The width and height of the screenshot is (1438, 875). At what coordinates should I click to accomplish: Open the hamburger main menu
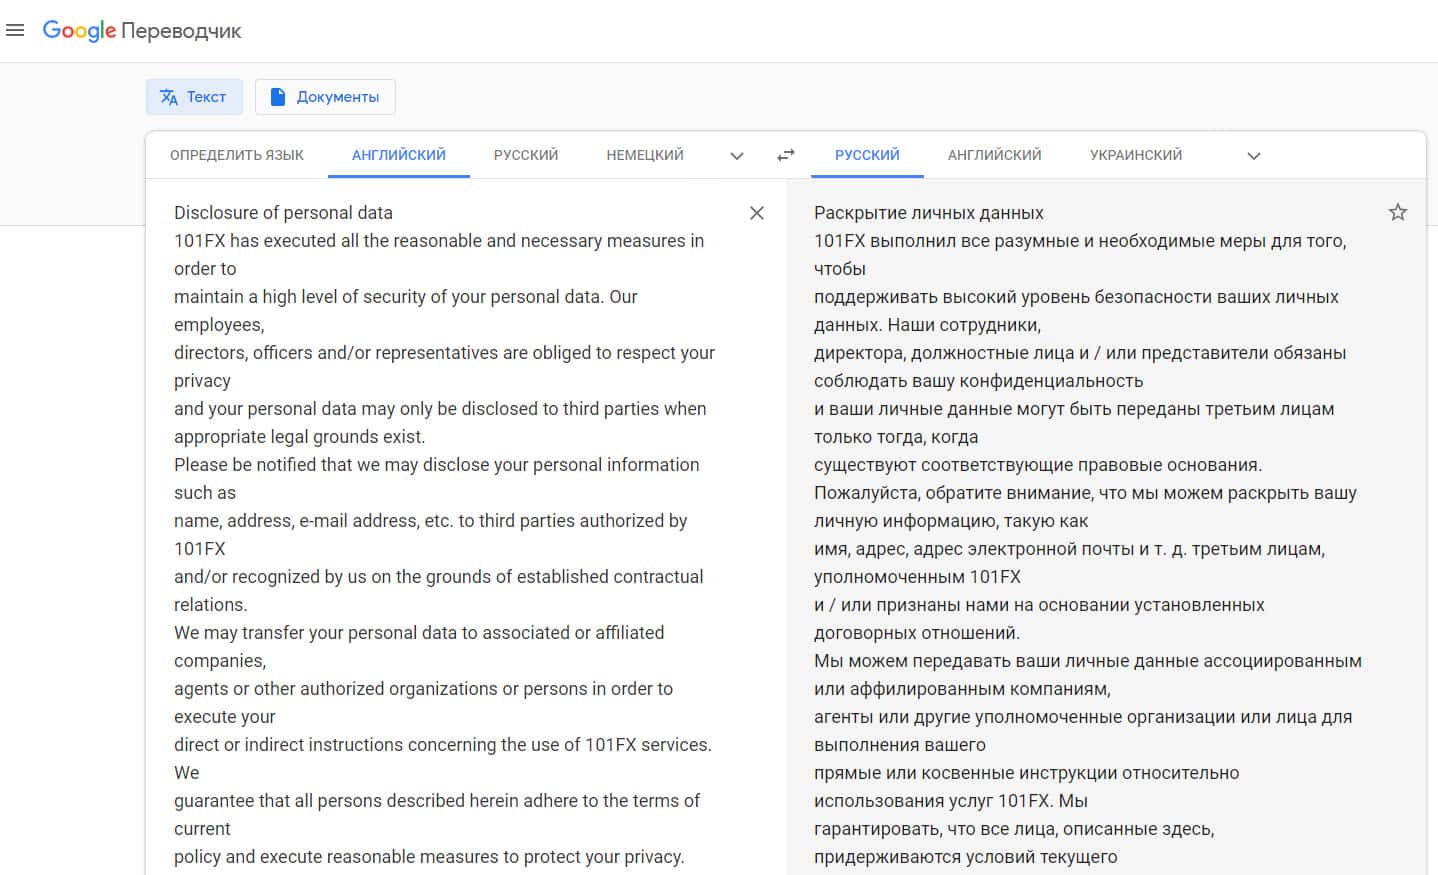pos(15,30)
